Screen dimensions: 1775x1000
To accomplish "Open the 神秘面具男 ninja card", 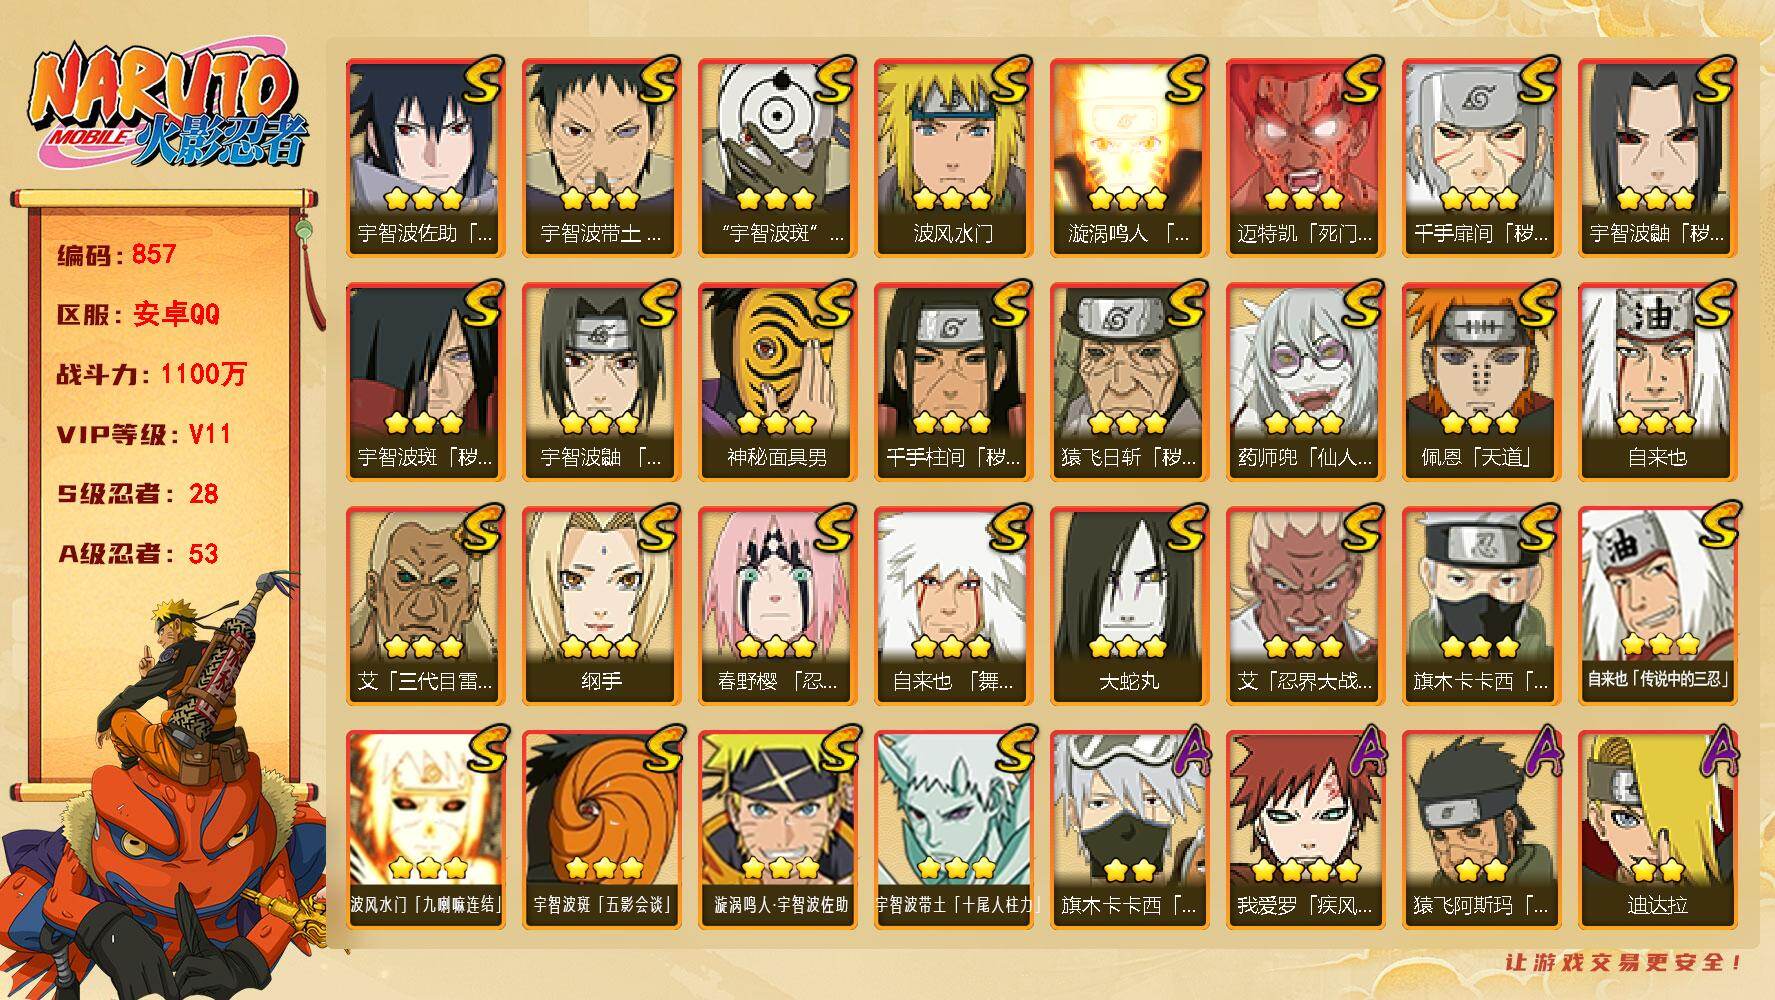I will pyautogui.click(x=777, y=382).
